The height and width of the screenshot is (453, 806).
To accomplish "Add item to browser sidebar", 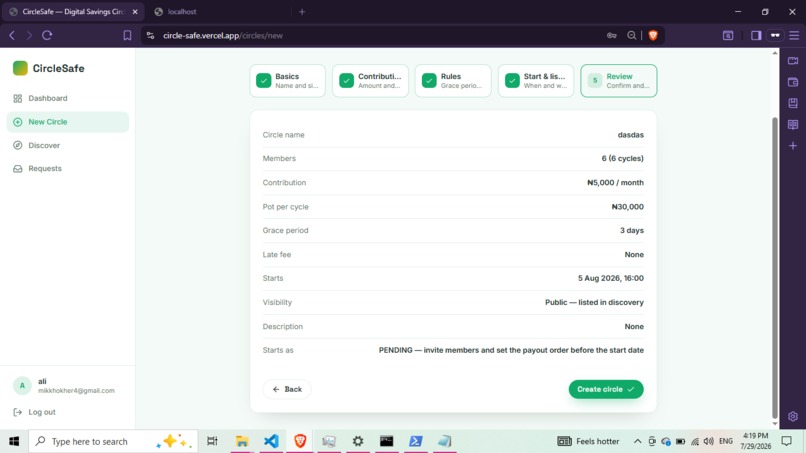I will click(x=793, y=146).
